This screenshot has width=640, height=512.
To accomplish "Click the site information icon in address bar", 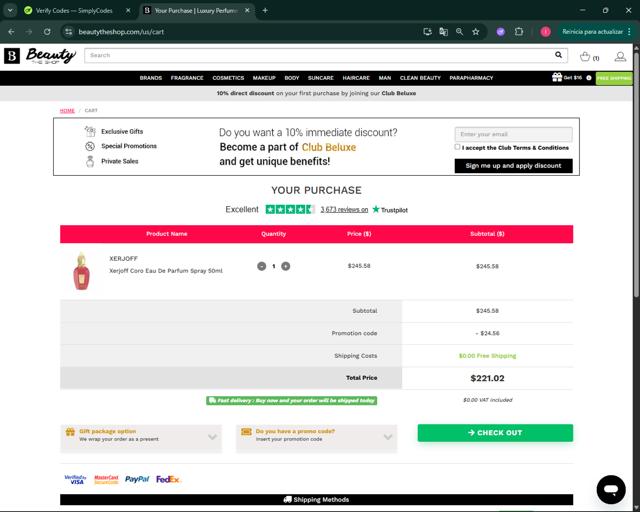I will pyautogui.click(x=69, y=31).
